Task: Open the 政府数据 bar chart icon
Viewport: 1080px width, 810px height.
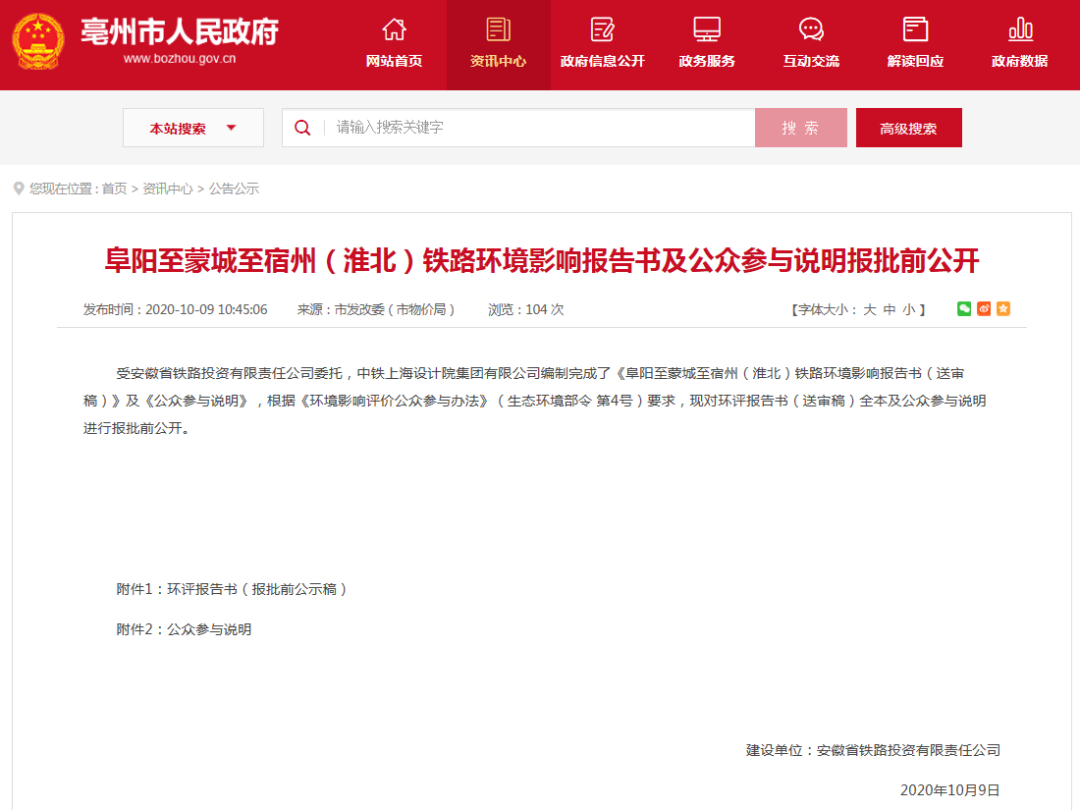Action: [1019, 29]
